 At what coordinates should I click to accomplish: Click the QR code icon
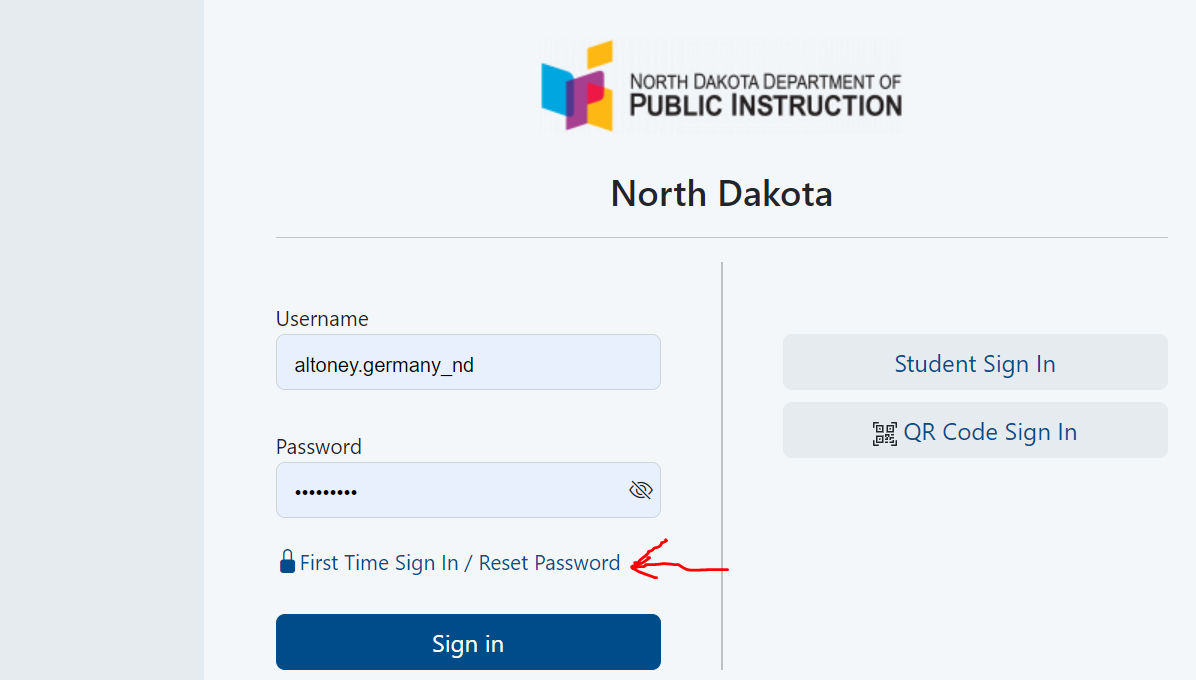coord(885,433)
